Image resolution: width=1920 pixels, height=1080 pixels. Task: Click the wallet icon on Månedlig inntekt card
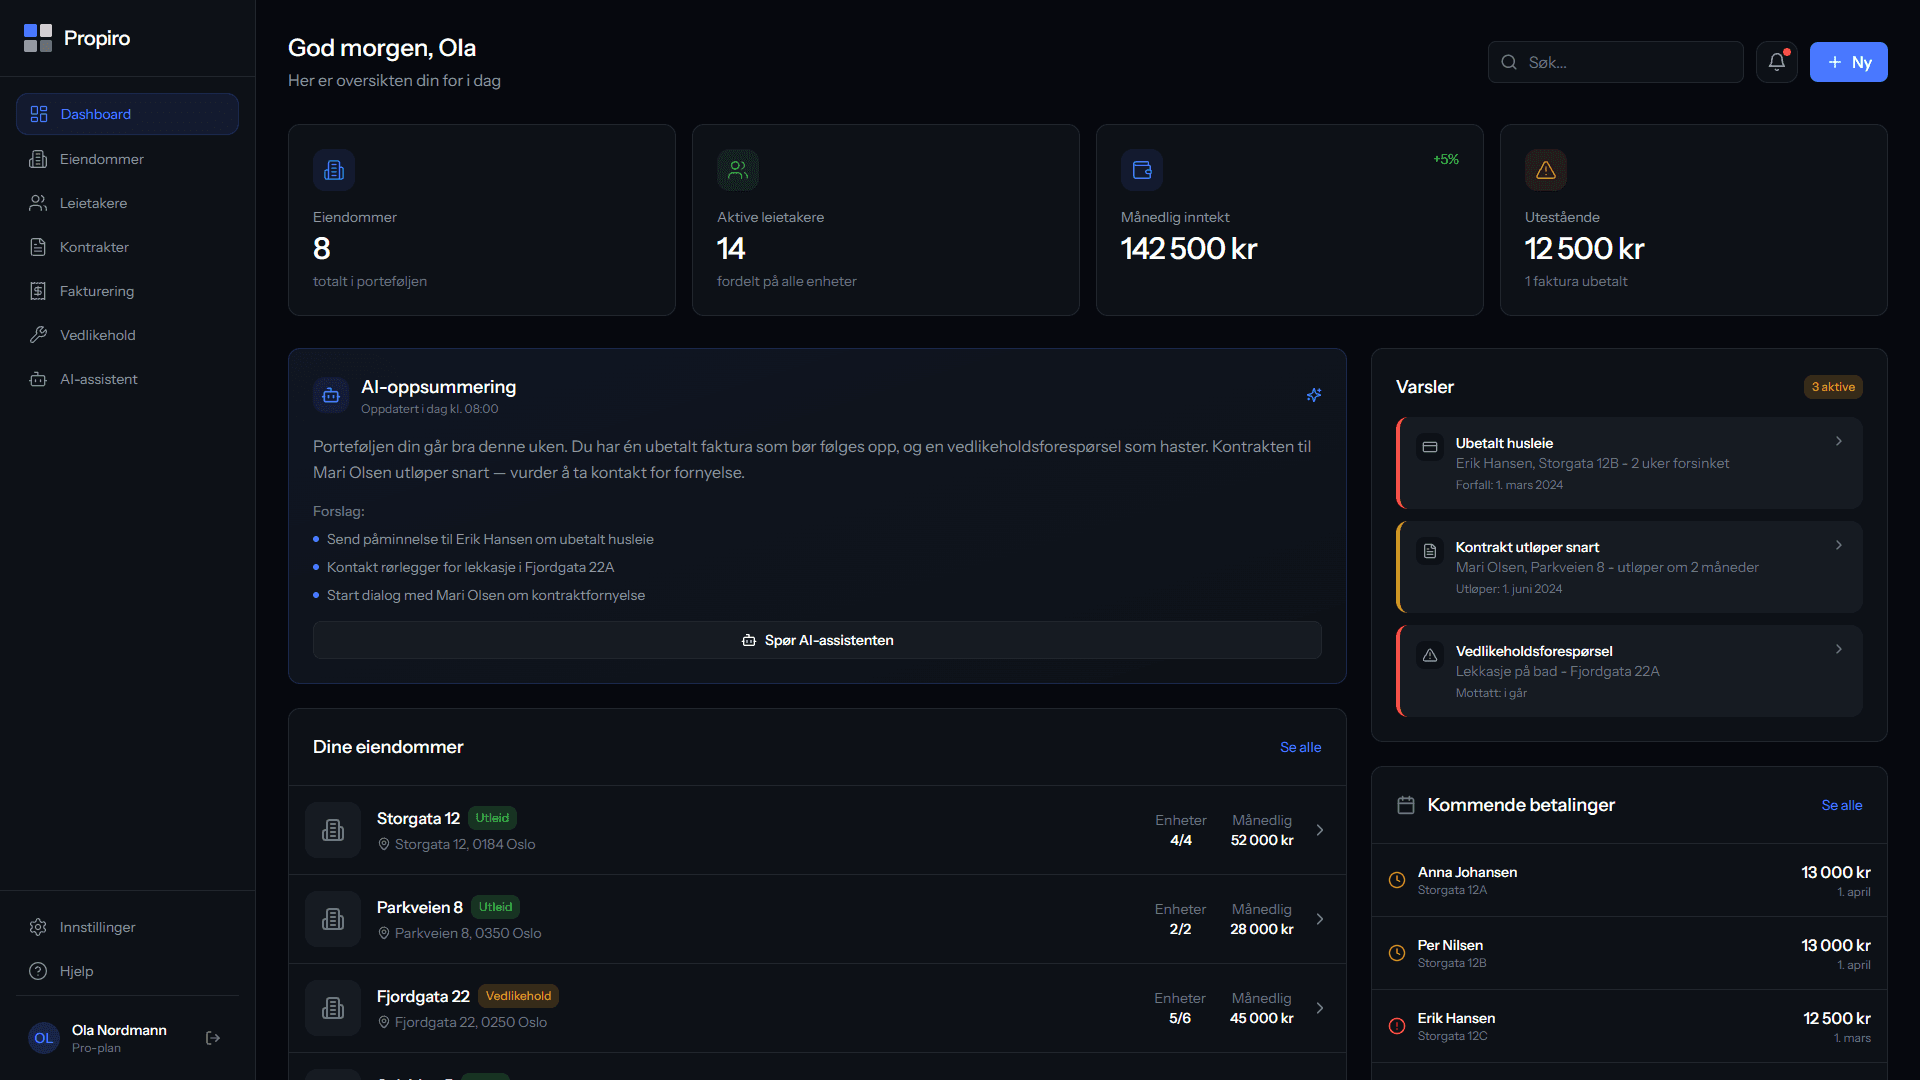point(1142,170)
